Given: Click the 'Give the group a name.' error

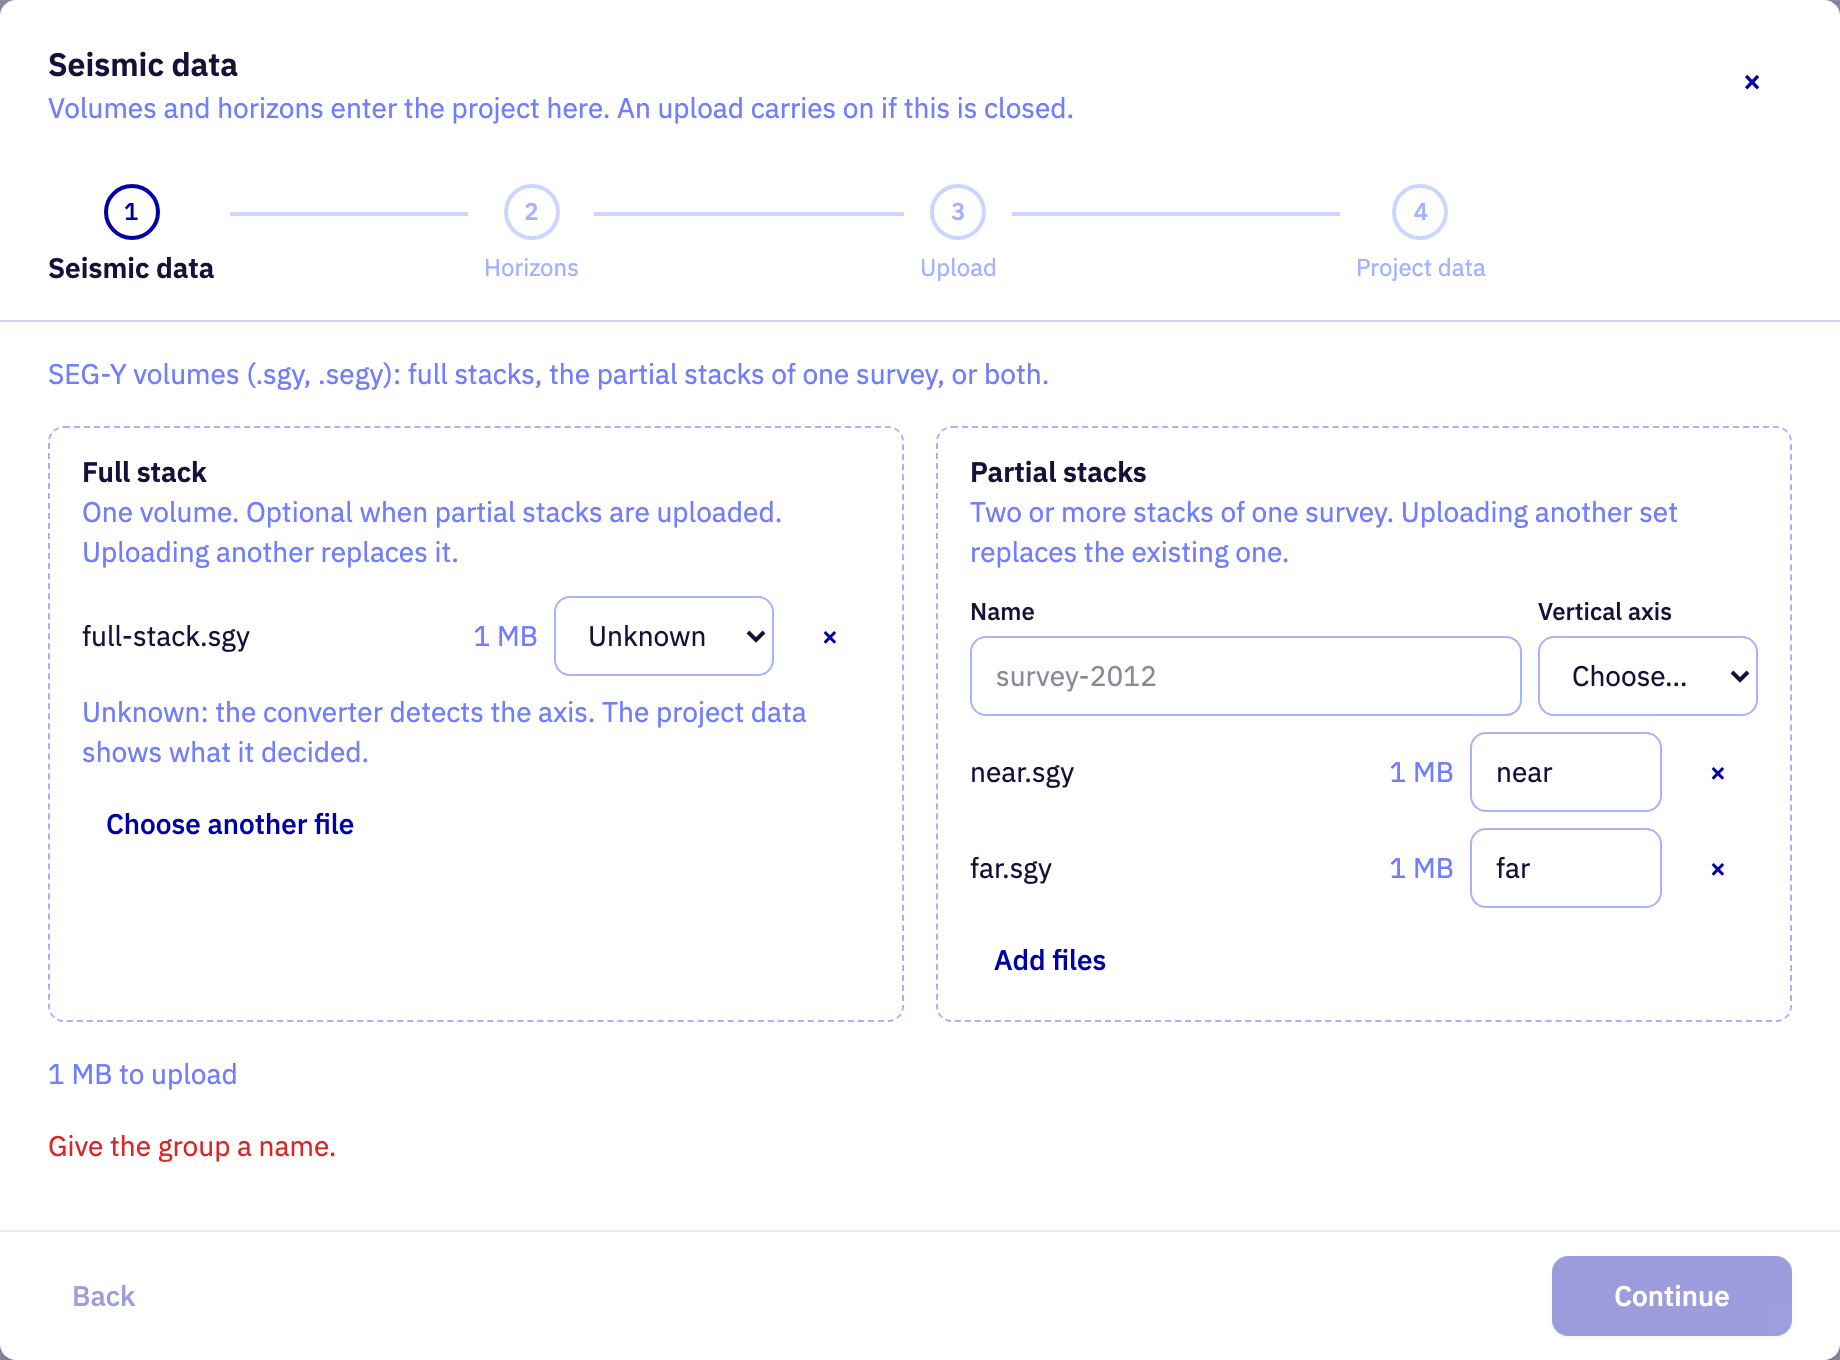Looking at the screenshot, I should (x=192, y=1147).
